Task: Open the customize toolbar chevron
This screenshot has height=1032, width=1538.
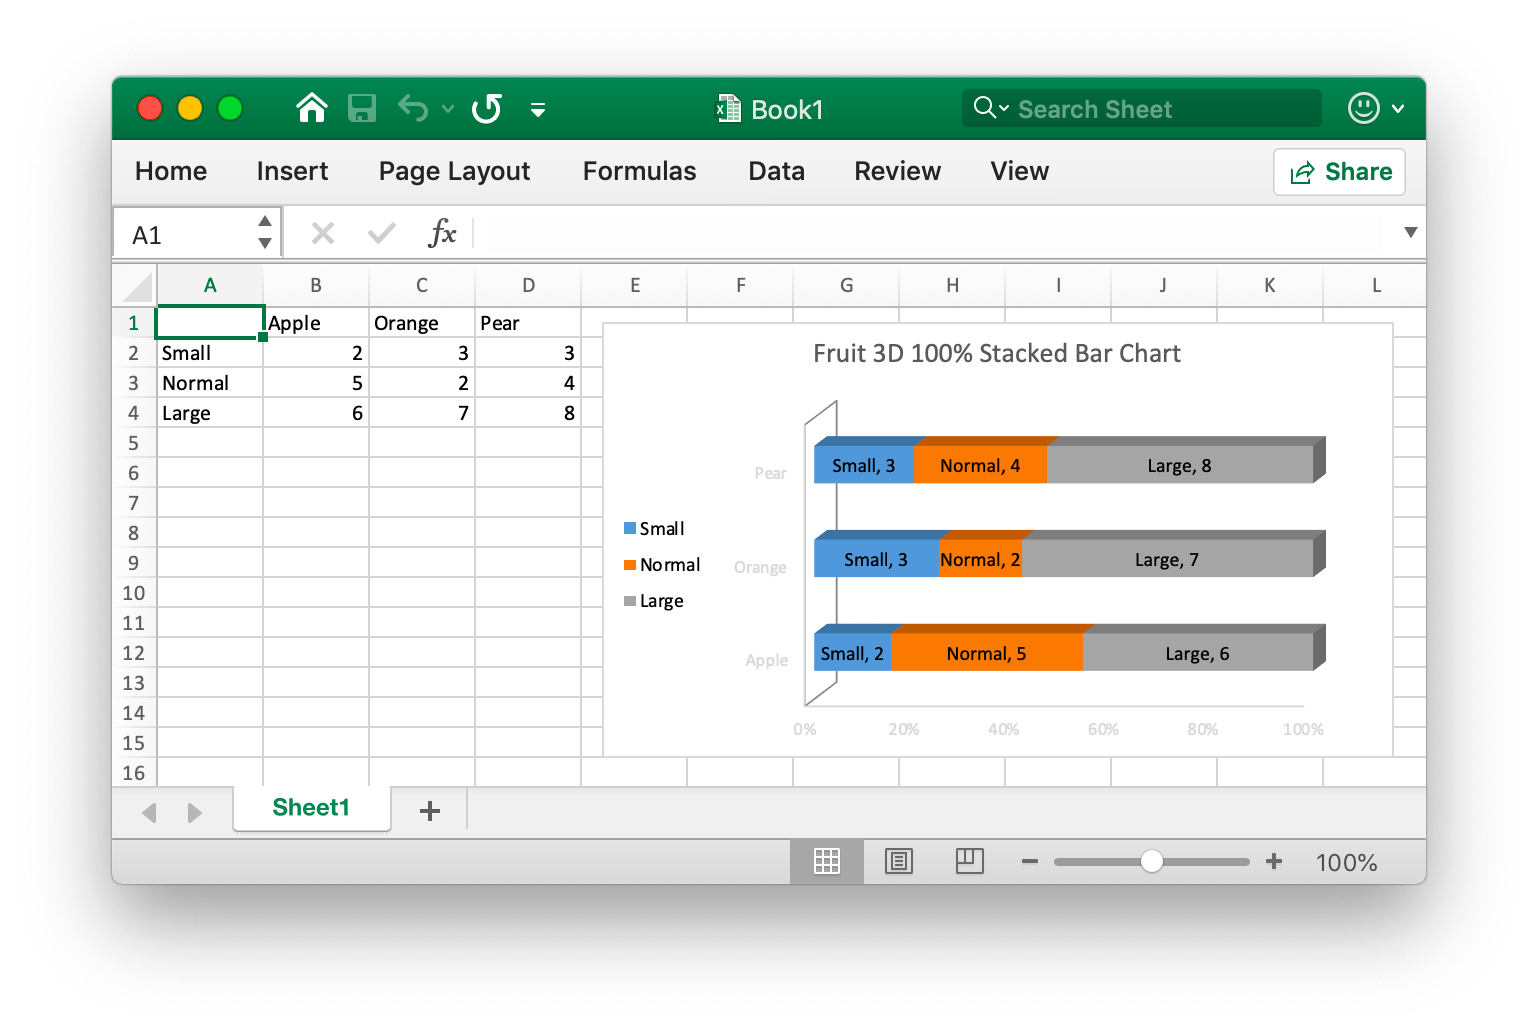Action: tap(538, 110)
